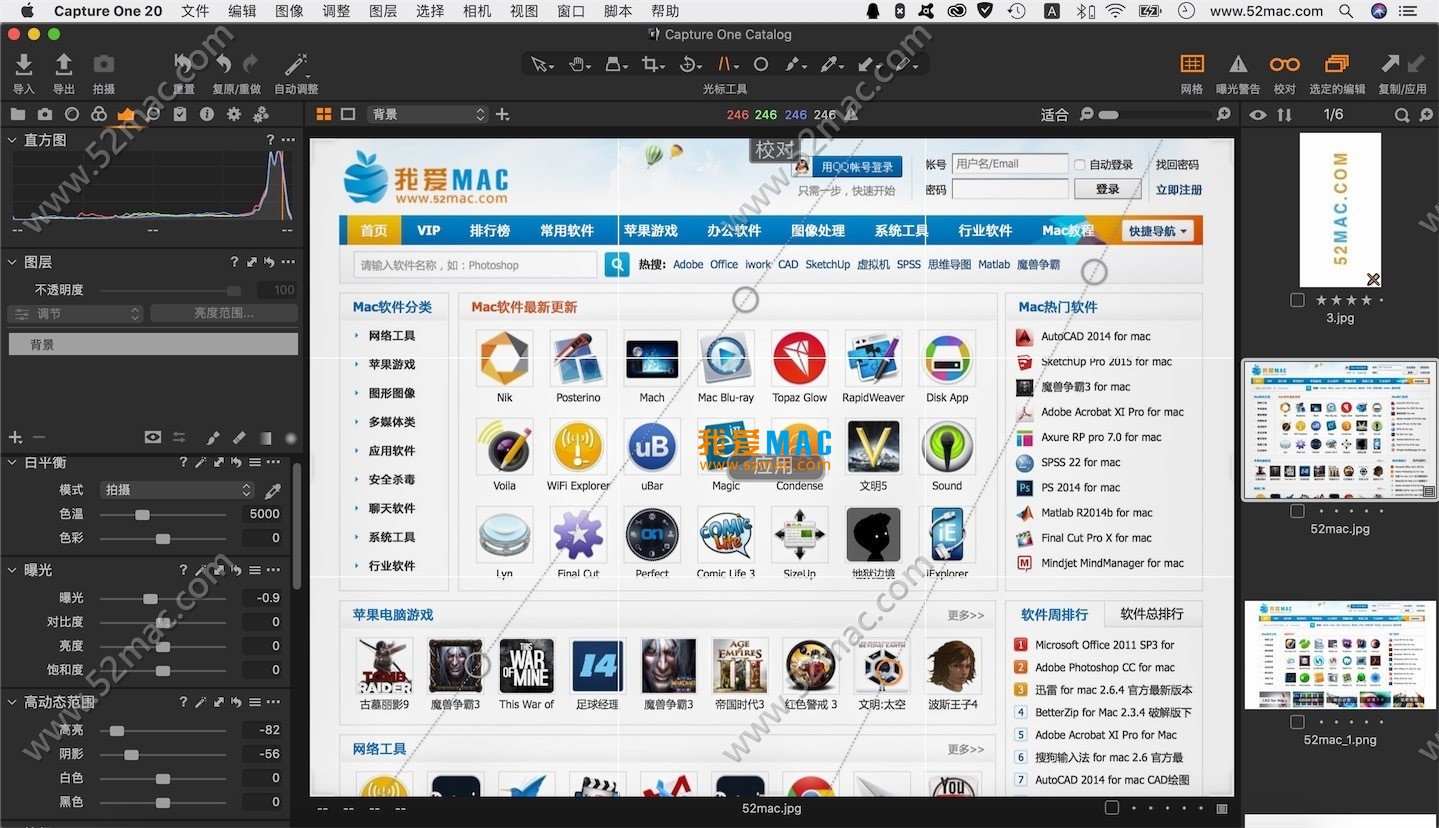Screen dimensions: 1439x828
Task: Tick the checkbox under 3.jpg thumbnail
Action: coord(1297,300)
